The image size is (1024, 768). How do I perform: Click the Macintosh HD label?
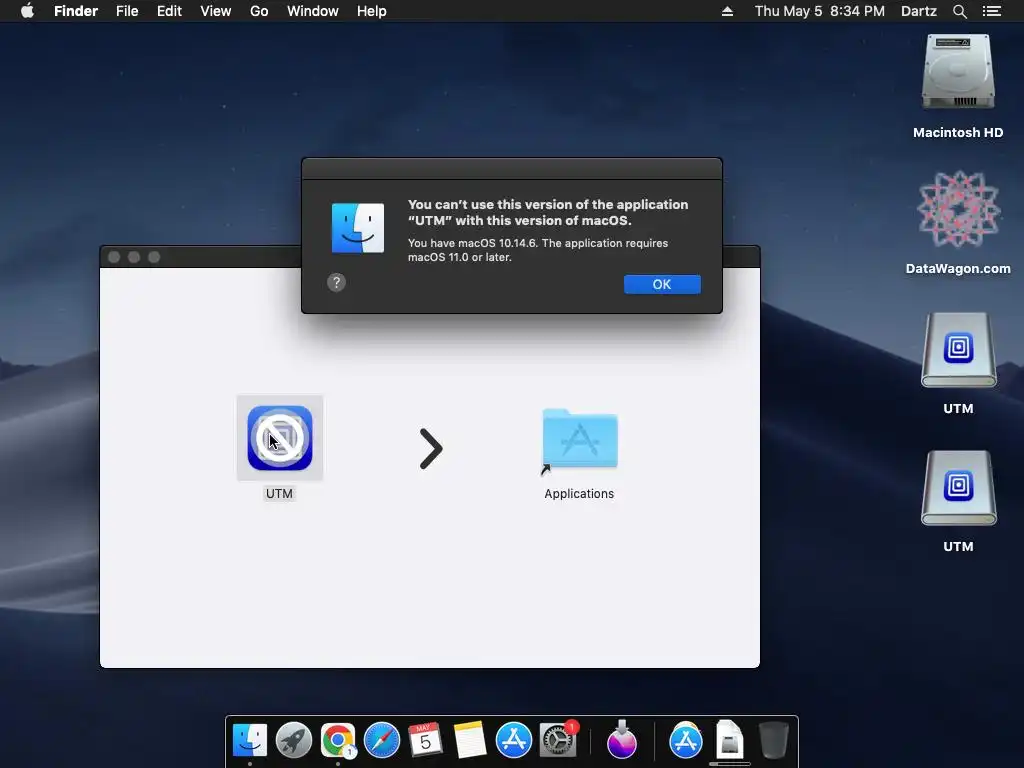pyautogui.click(x=958, y=133)
